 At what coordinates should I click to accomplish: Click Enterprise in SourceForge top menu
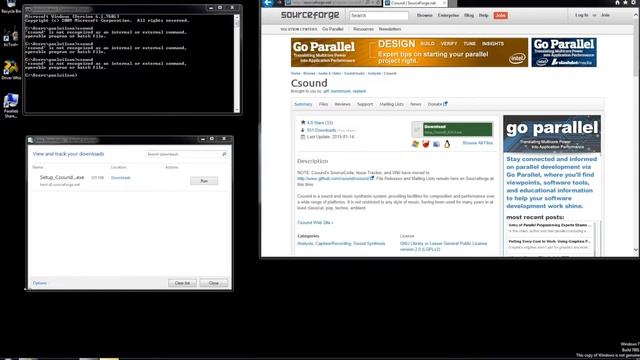pos(448,16)
